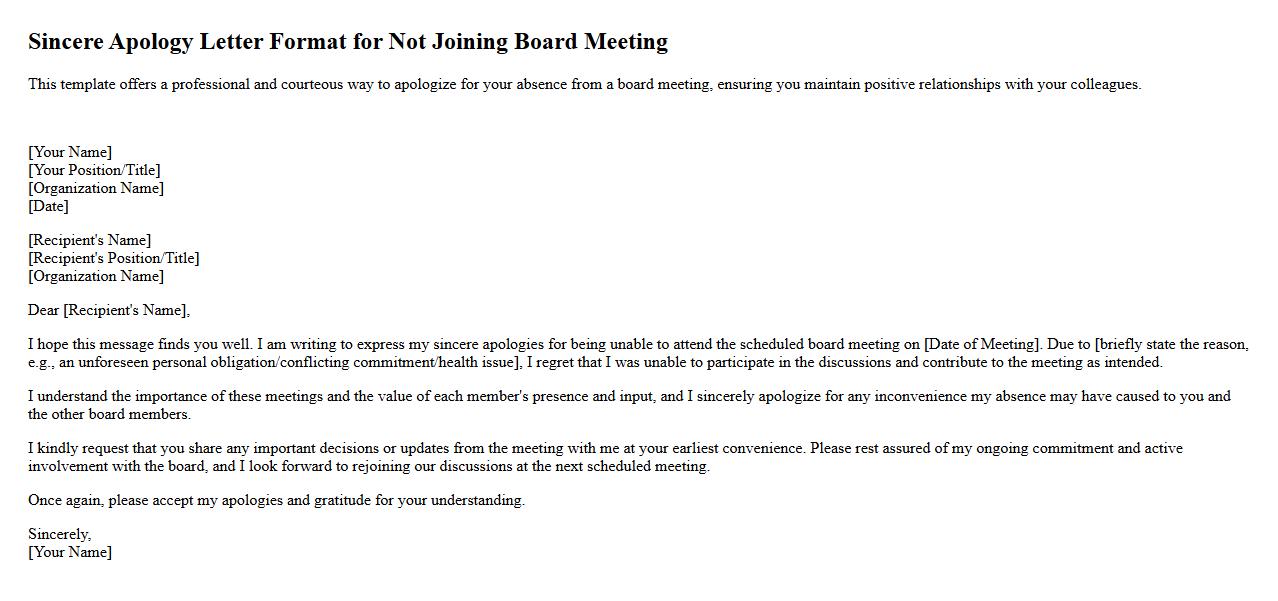Click the template description sentence below the heading
1278x601 pixels.
584,85
